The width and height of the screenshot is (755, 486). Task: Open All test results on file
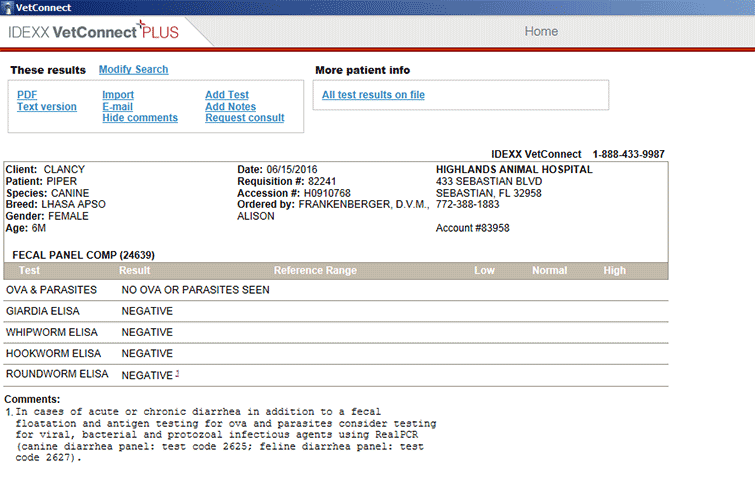pos(373,95)
